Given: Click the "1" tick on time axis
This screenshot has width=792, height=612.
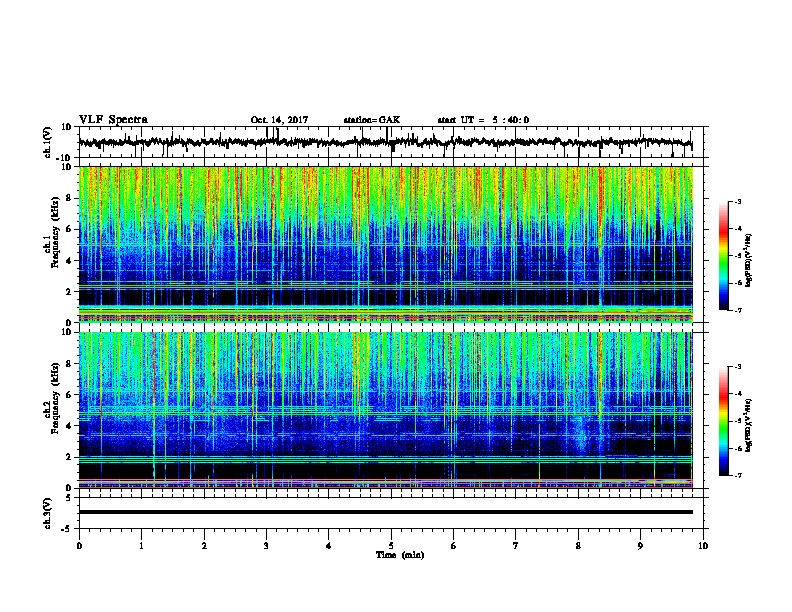Looking at the screenshot, I should pyautogui.click(x=141, y=546).
